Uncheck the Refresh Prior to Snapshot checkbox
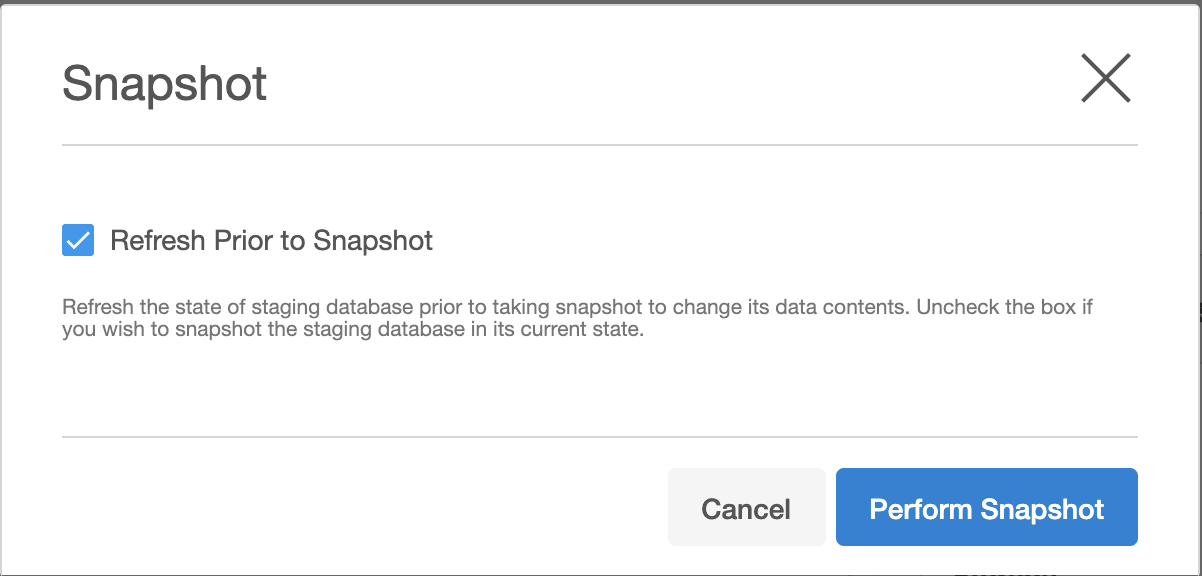 coord(78,240)
